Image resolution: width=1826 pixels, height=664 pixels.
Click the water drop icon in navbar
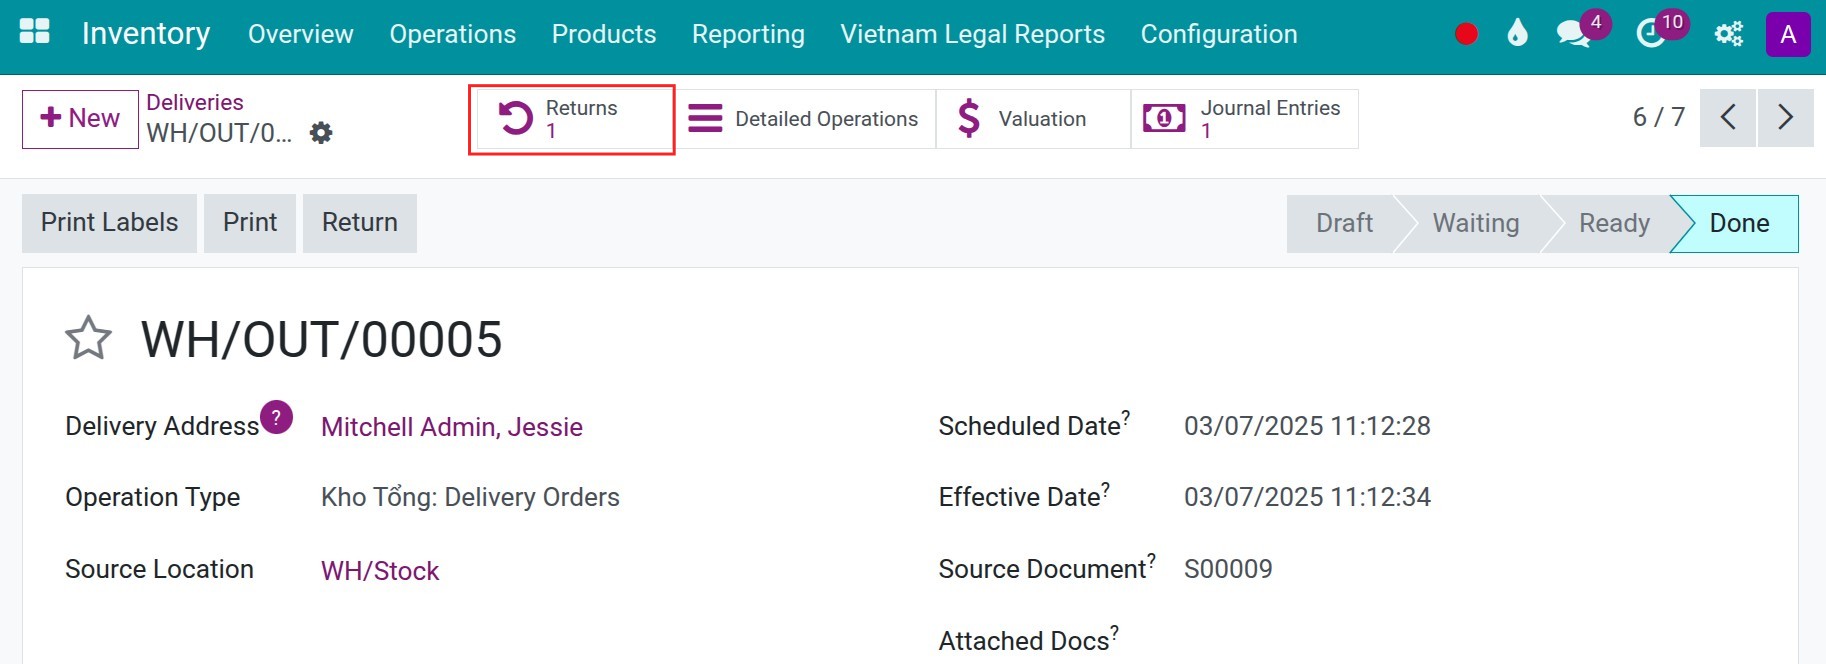[x=1517, y=34]
